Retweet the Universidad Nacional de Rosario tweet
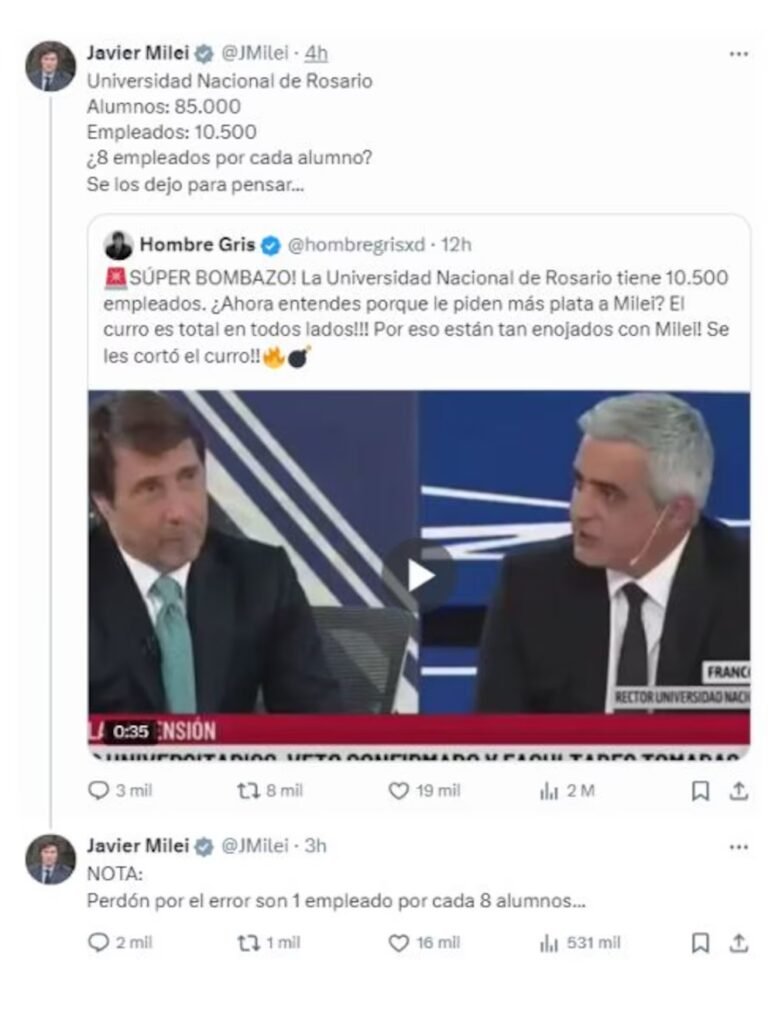This screenshot has width=768, height=1024. click(248, 791)
